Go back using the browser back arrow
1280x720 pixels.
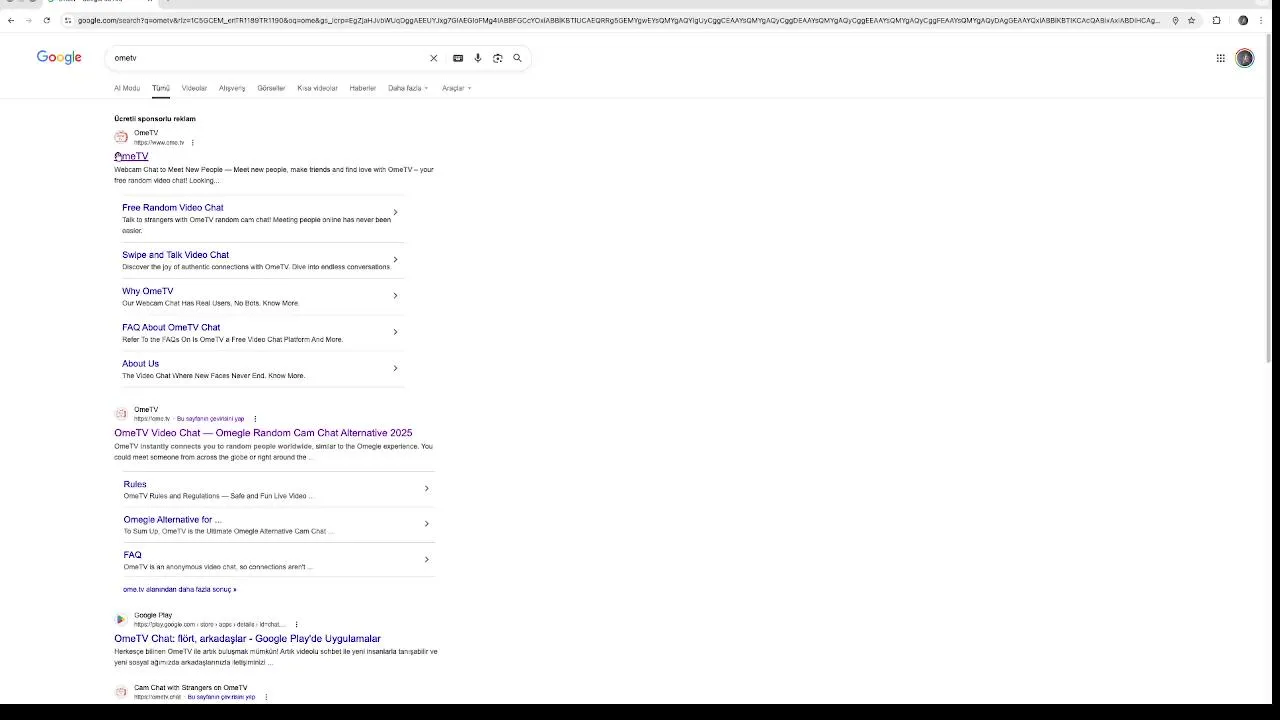[10, 20]
